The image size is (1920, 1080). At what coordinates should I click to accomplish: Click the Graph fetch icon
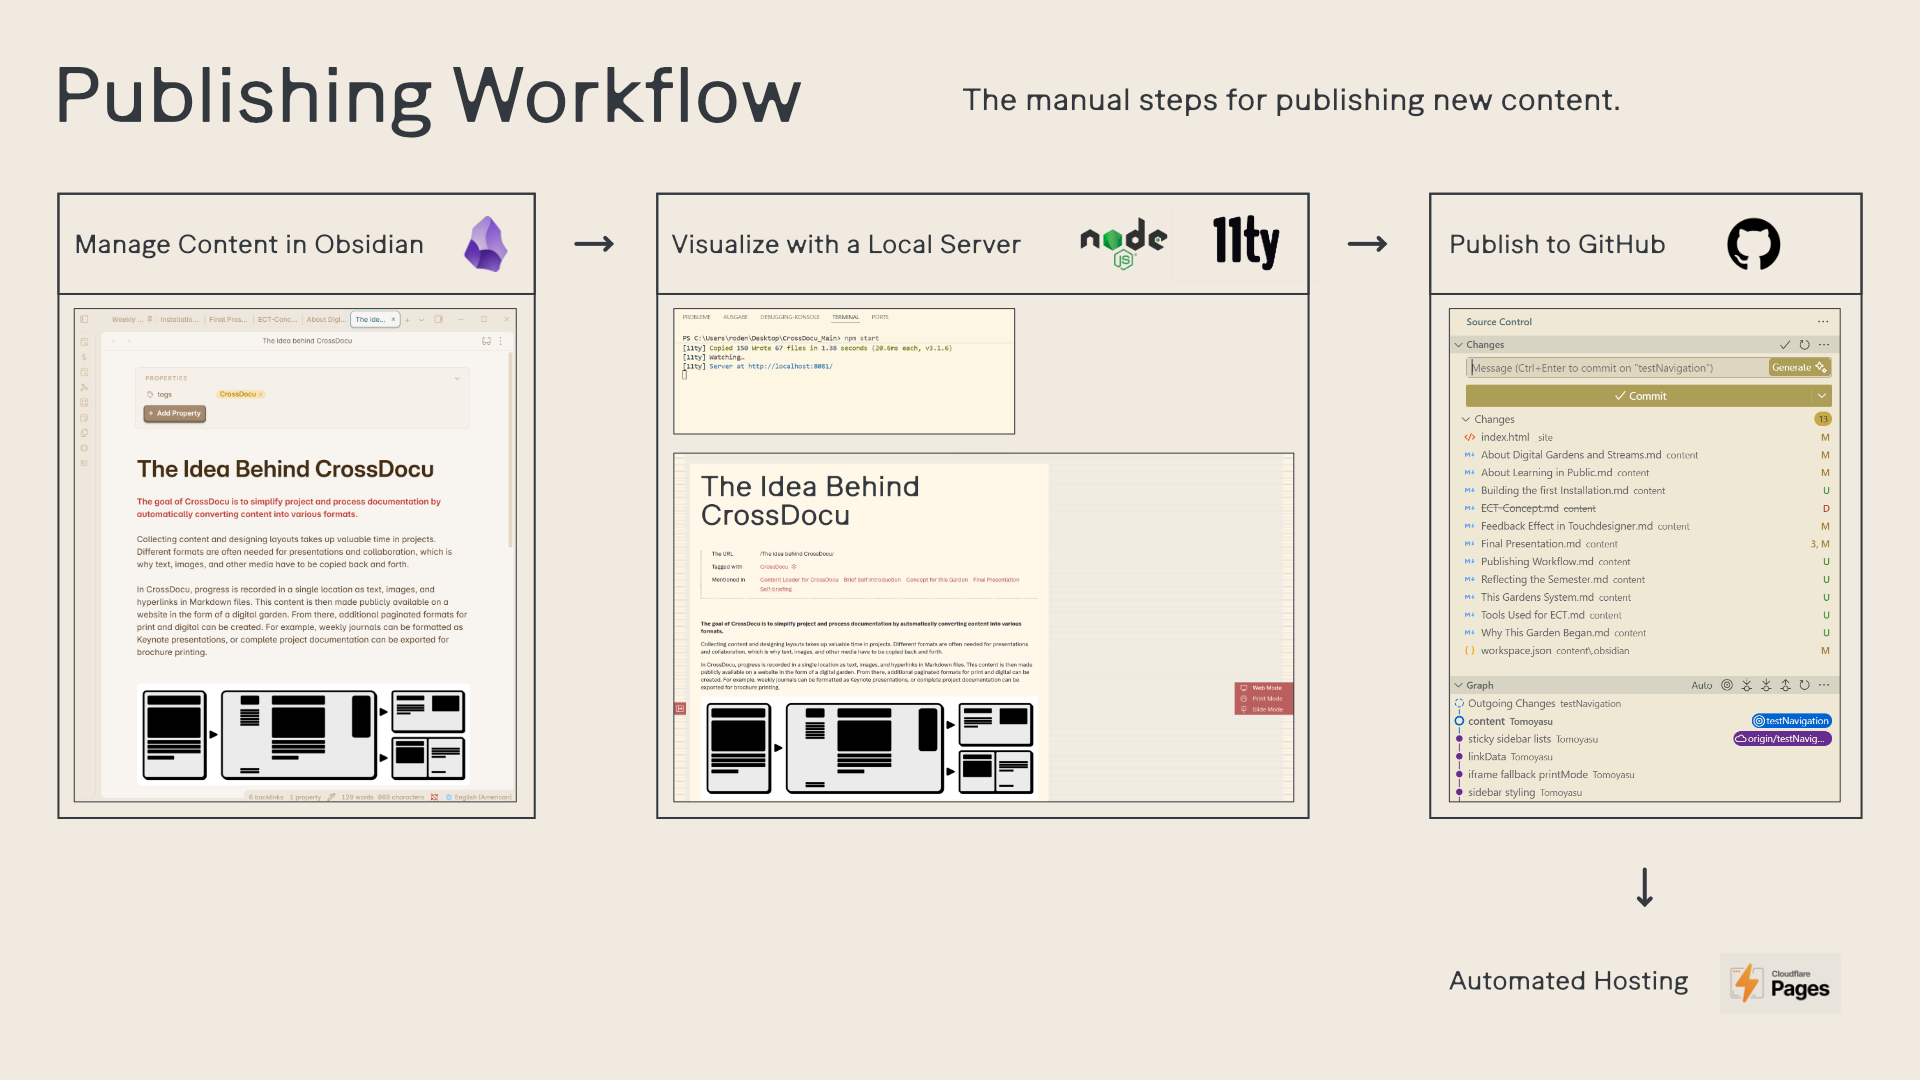click(1747, 685)
